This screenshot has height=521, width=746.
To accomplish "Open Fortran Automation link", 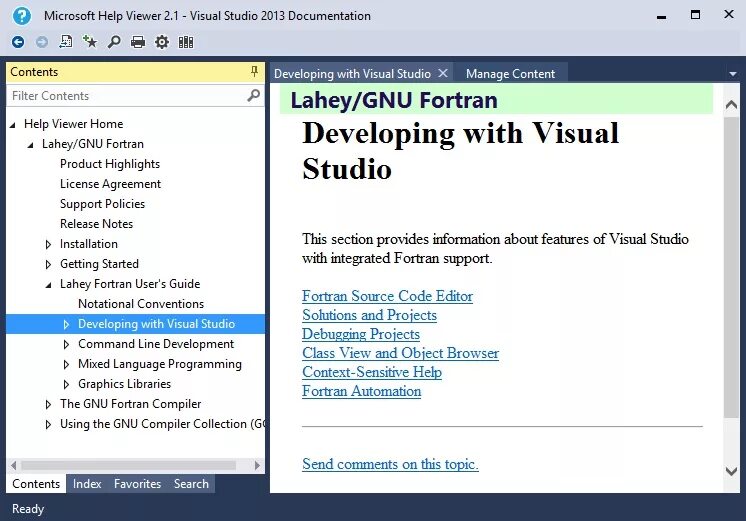I will pyautogui.click(x=362, y=391).
